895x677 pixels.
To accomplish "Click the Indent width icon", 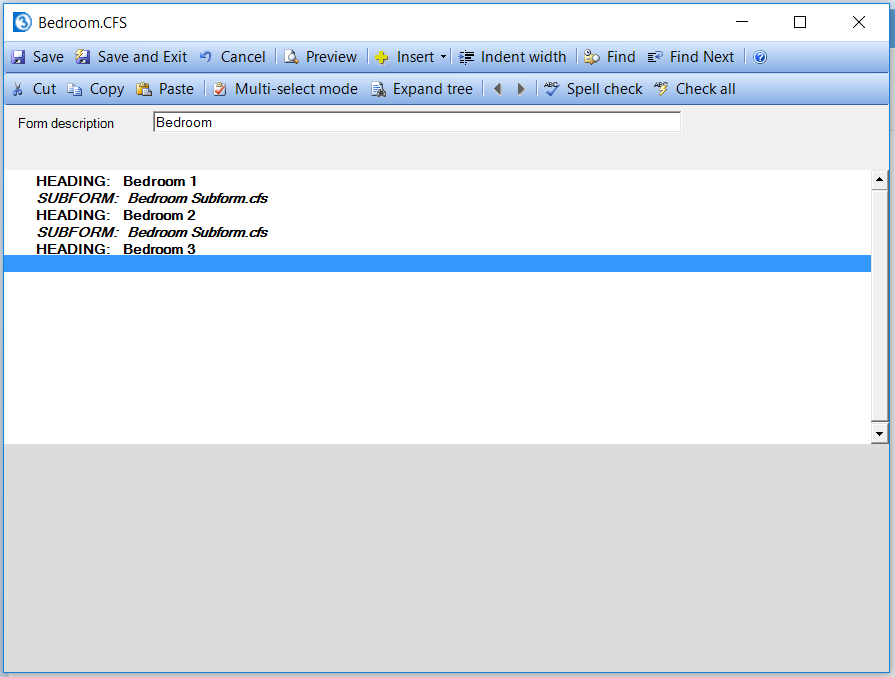I will pos(466,57).
